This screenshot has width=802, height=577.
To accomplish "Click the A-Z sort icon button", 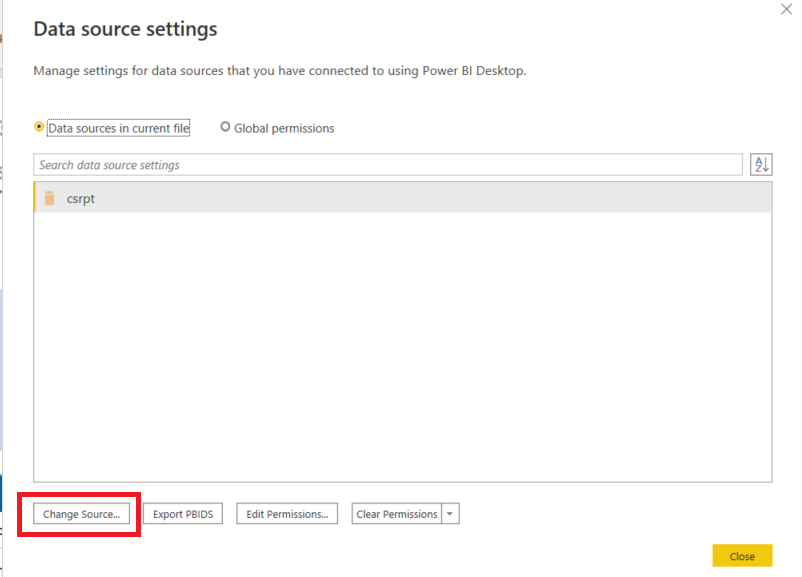I will pos(761,165).
